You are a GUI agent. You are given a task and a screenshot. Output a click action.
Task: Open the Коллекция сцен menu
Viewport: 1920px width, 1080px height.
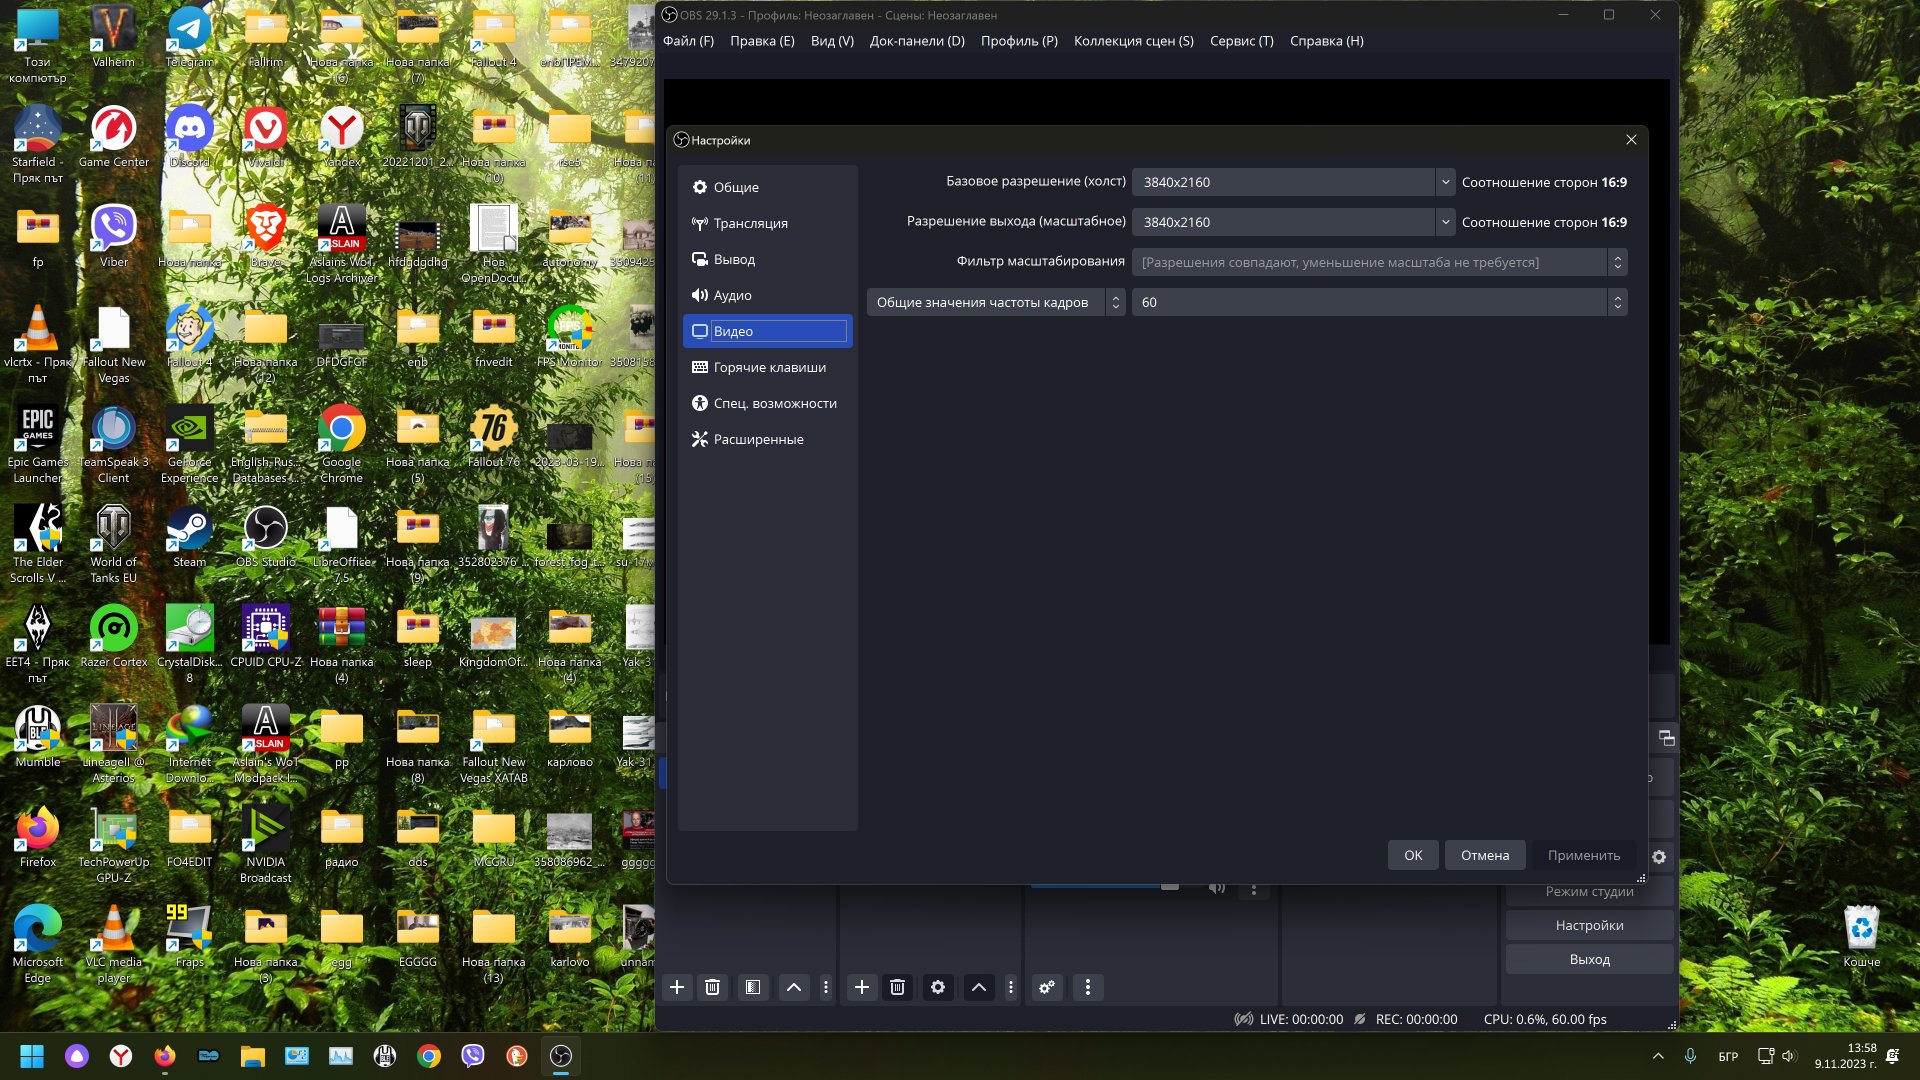pos(1133,41)
